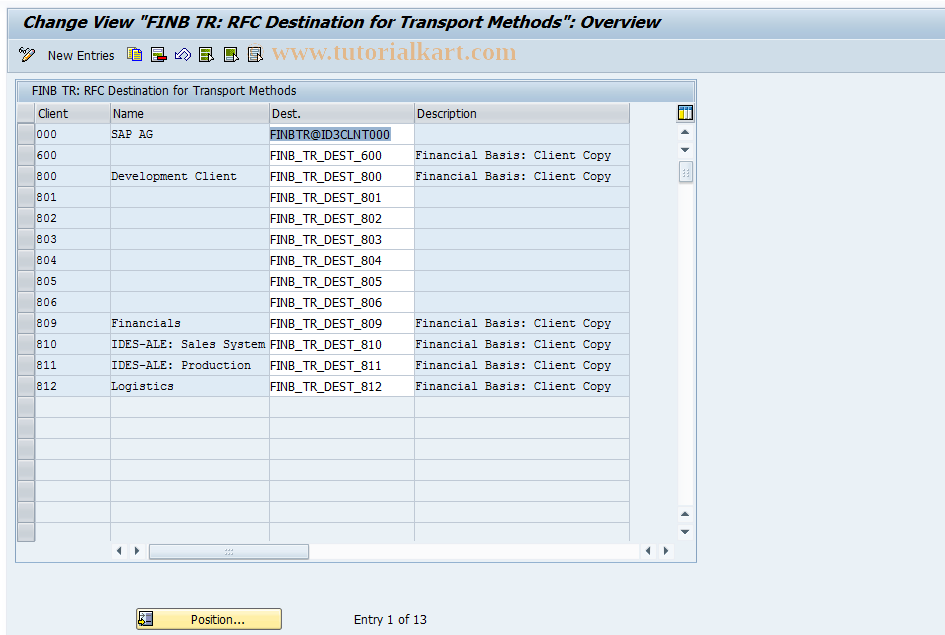
Task: Click far-right horizontal scroll right arrow
Action: point(666,551)
